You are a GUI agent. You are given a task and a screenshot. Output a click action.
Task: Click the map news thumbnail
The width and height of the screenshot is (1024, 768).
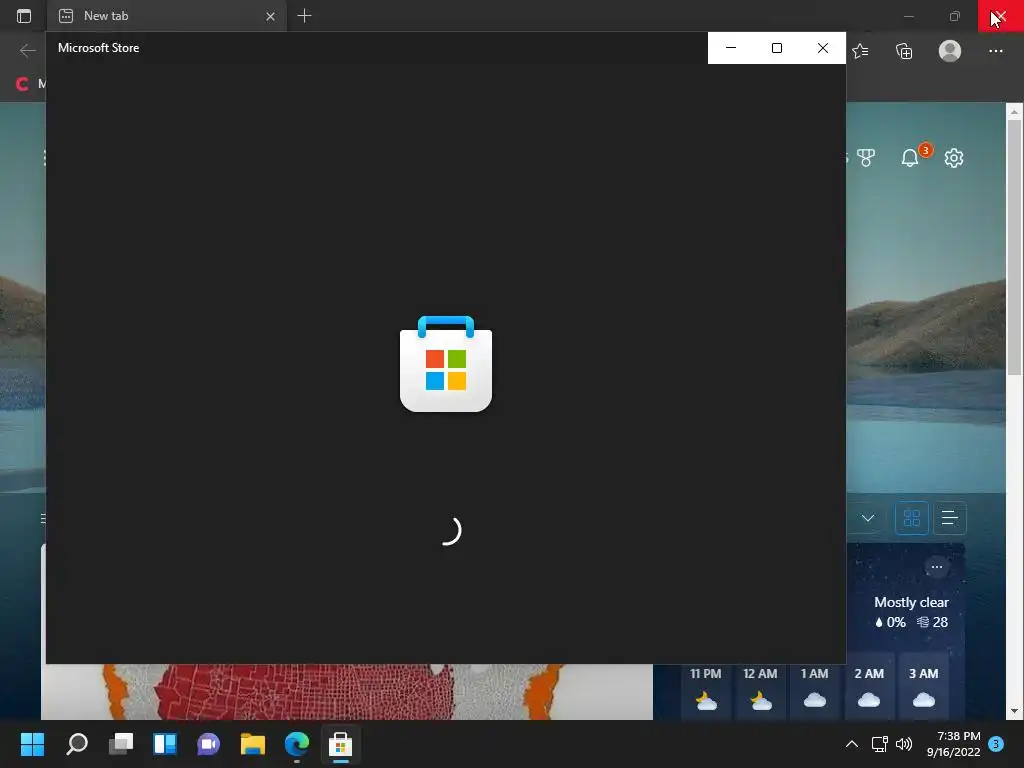(x=347, y=692)
